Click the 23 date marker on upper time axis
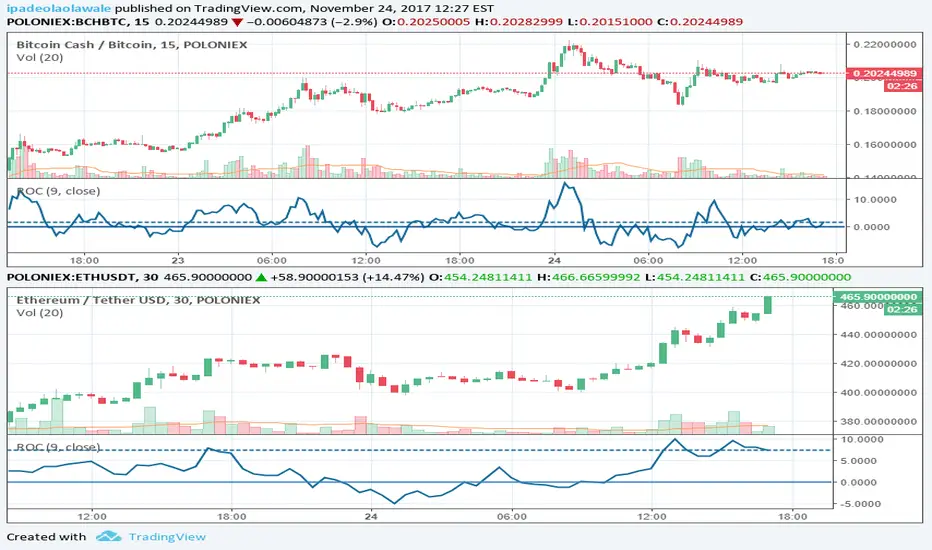The image size is (932, 550). click(x=178, y=260)
